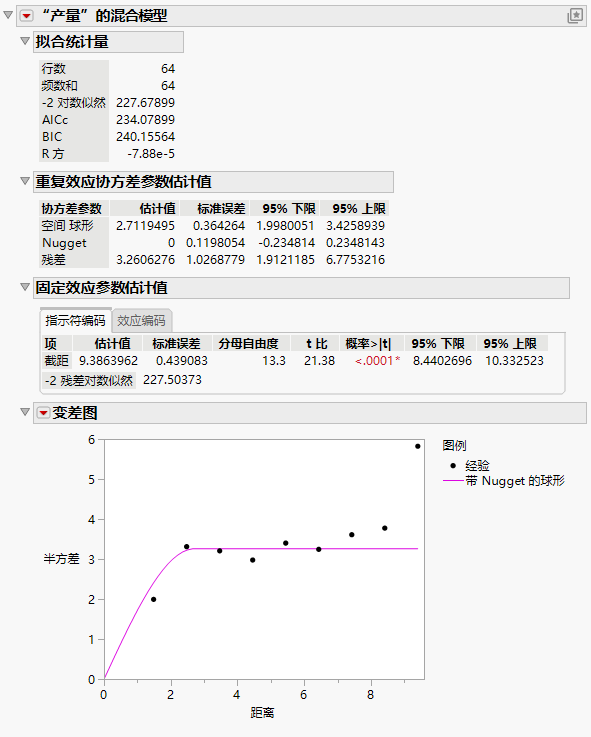Click the AICc value 234.07899
The image size is (591, 737).
click(x=145, y=120)
